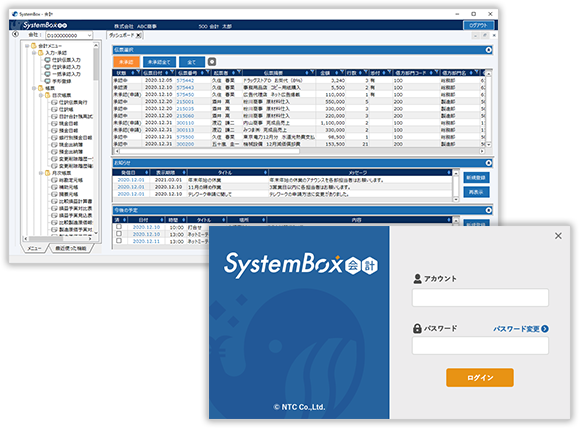Screen dimensions: 579x428
Task: Check the 済 box for 10:00 schedule row
Action: coord(119,227)
